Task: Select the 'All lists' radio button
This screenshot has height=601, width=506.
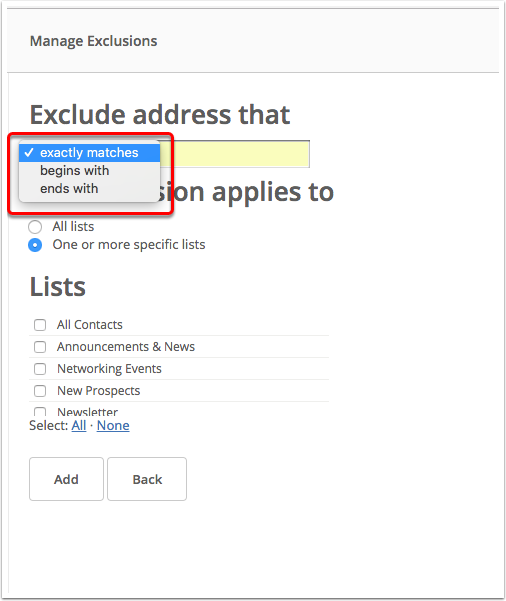Action: (x=35, y=227)
